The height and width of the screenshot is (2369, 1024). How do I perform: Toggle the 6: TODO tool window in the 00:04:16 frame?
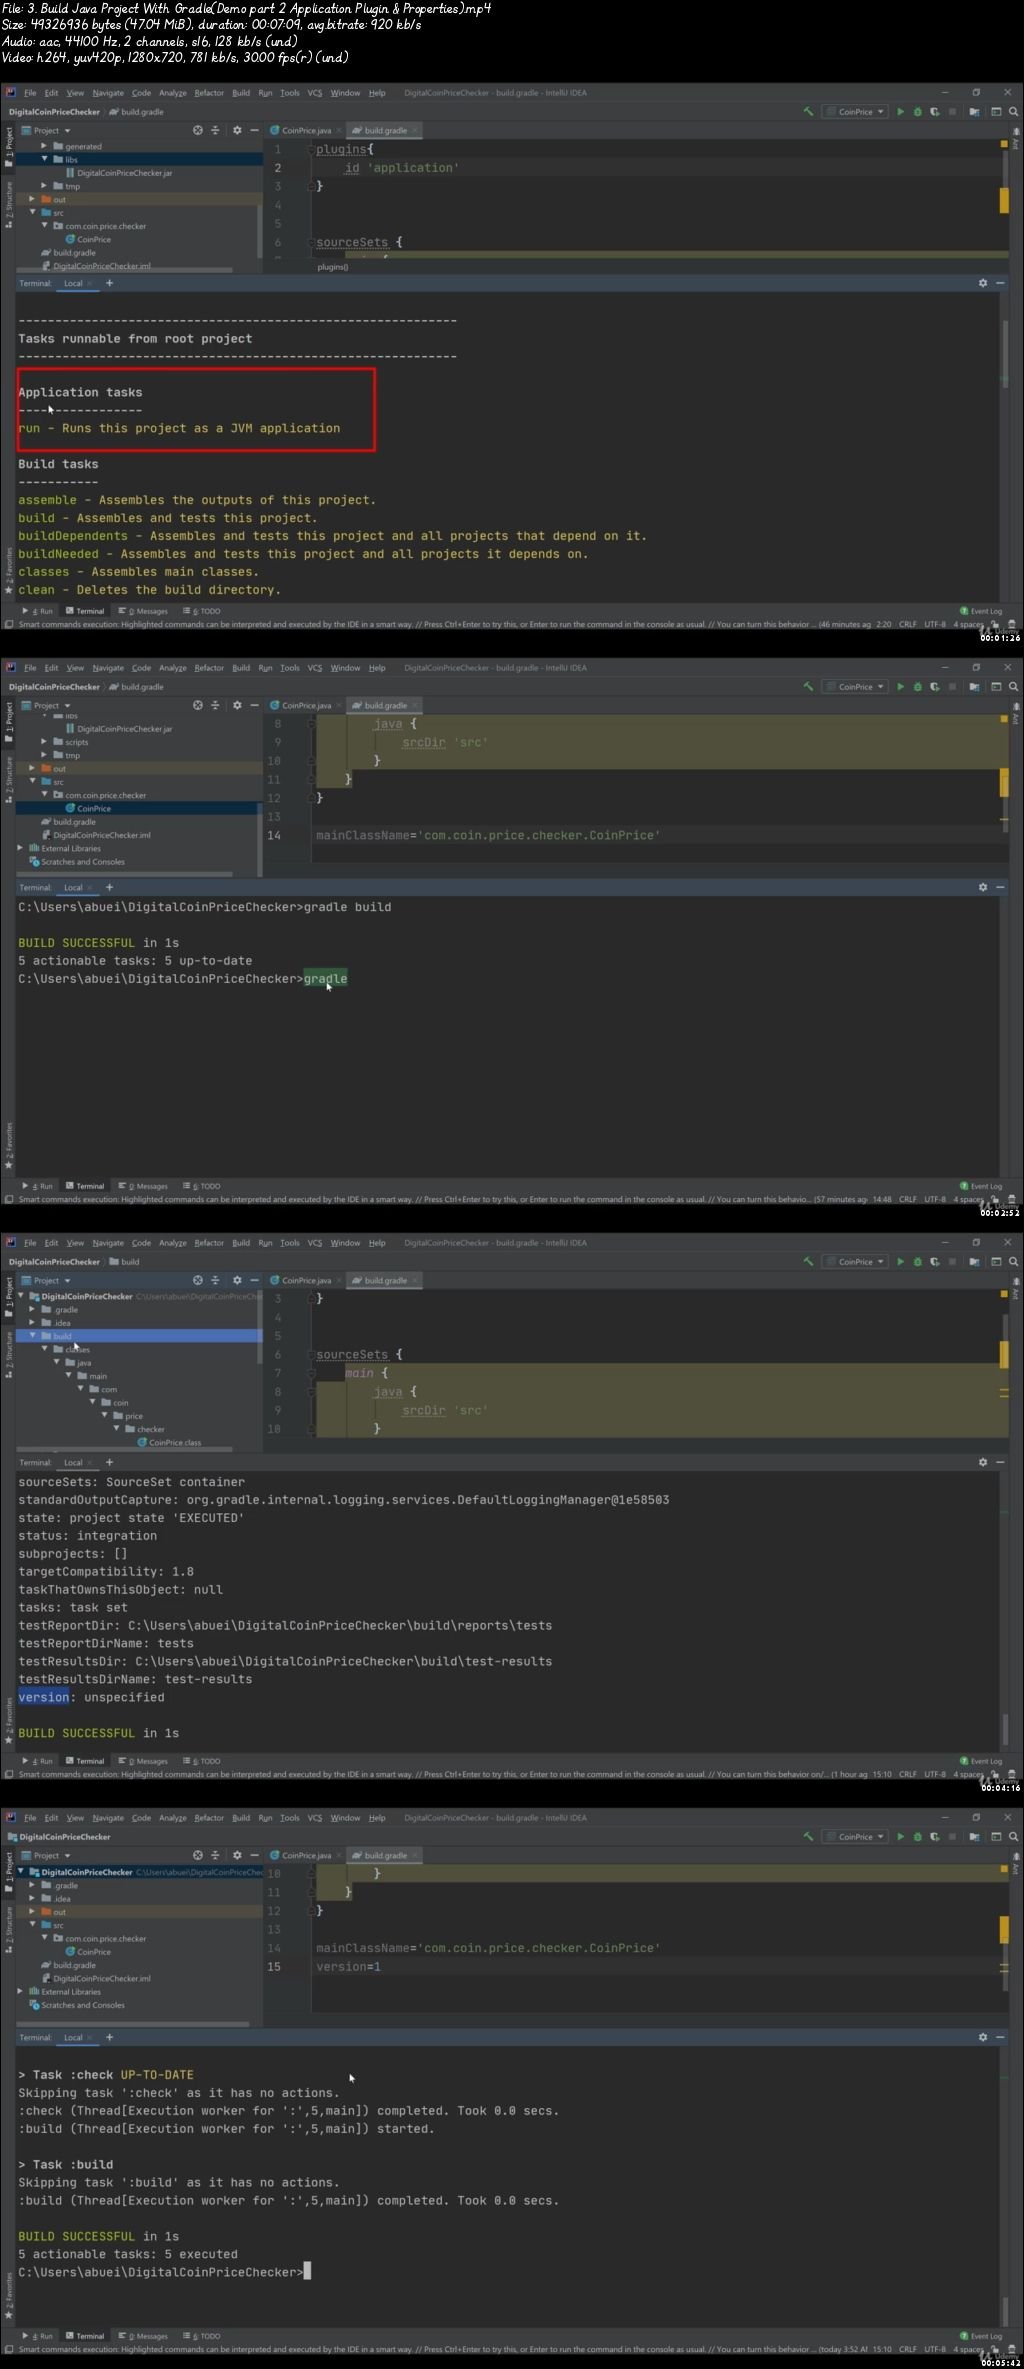pyautogui.click(x=202, y=1761)
